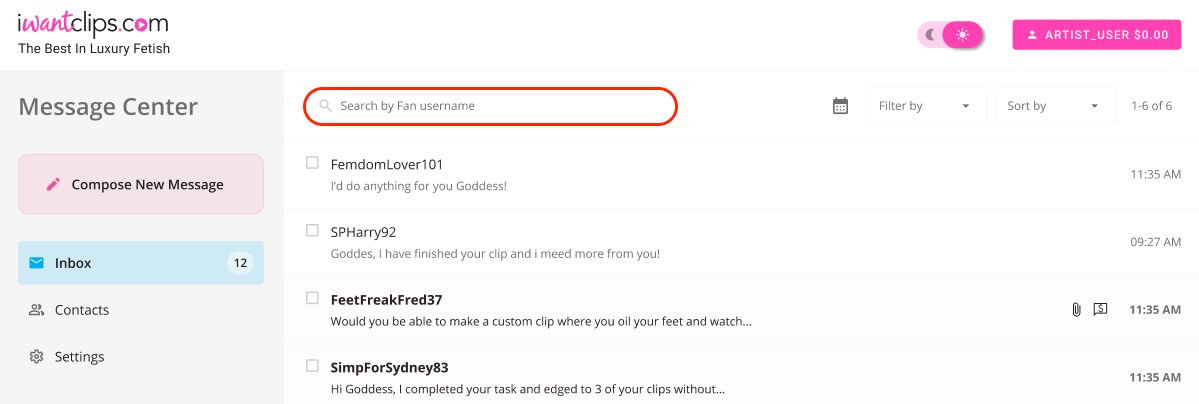Mark the FeetFreakFred37 message checkbox
This screenshot has height=404, width=1199.
pyautogui.click(x=312, y=298)
